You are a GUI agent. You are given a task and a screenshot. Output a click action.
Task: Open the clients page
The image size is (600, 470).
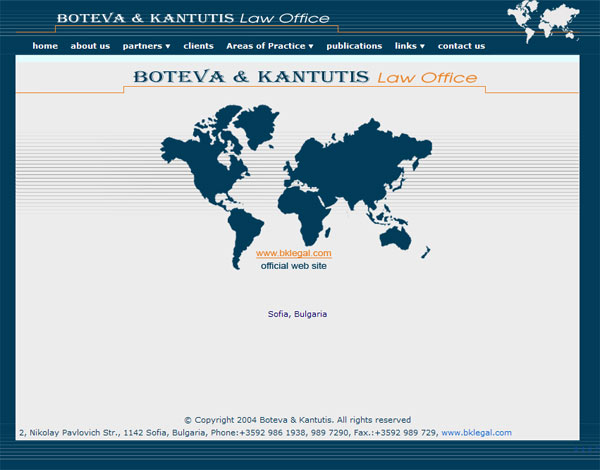(x=198, y=46)
